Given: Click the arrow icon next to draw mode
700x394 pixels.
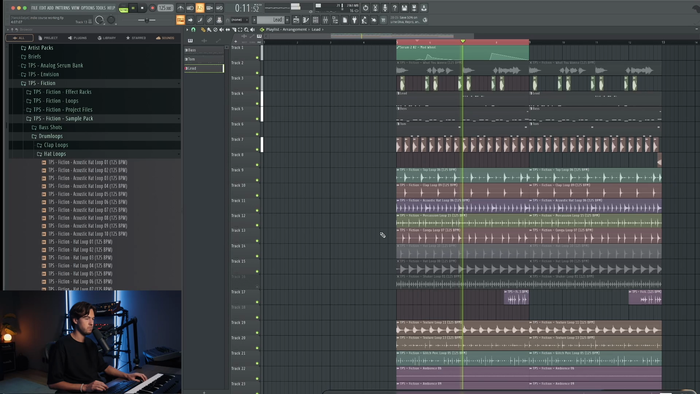Looking at the screenshot, I should (190, 20).
